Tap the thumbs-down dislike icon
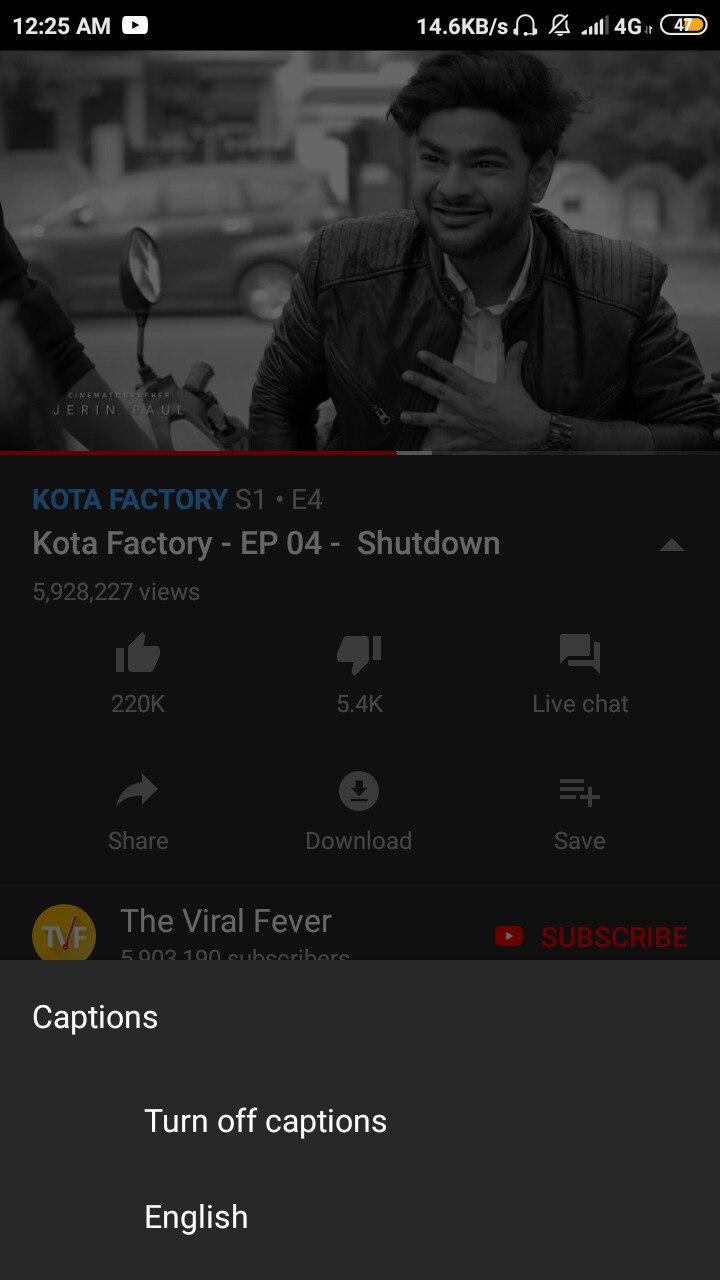This screenshot has height=1280, width=720. coord(359,654)
